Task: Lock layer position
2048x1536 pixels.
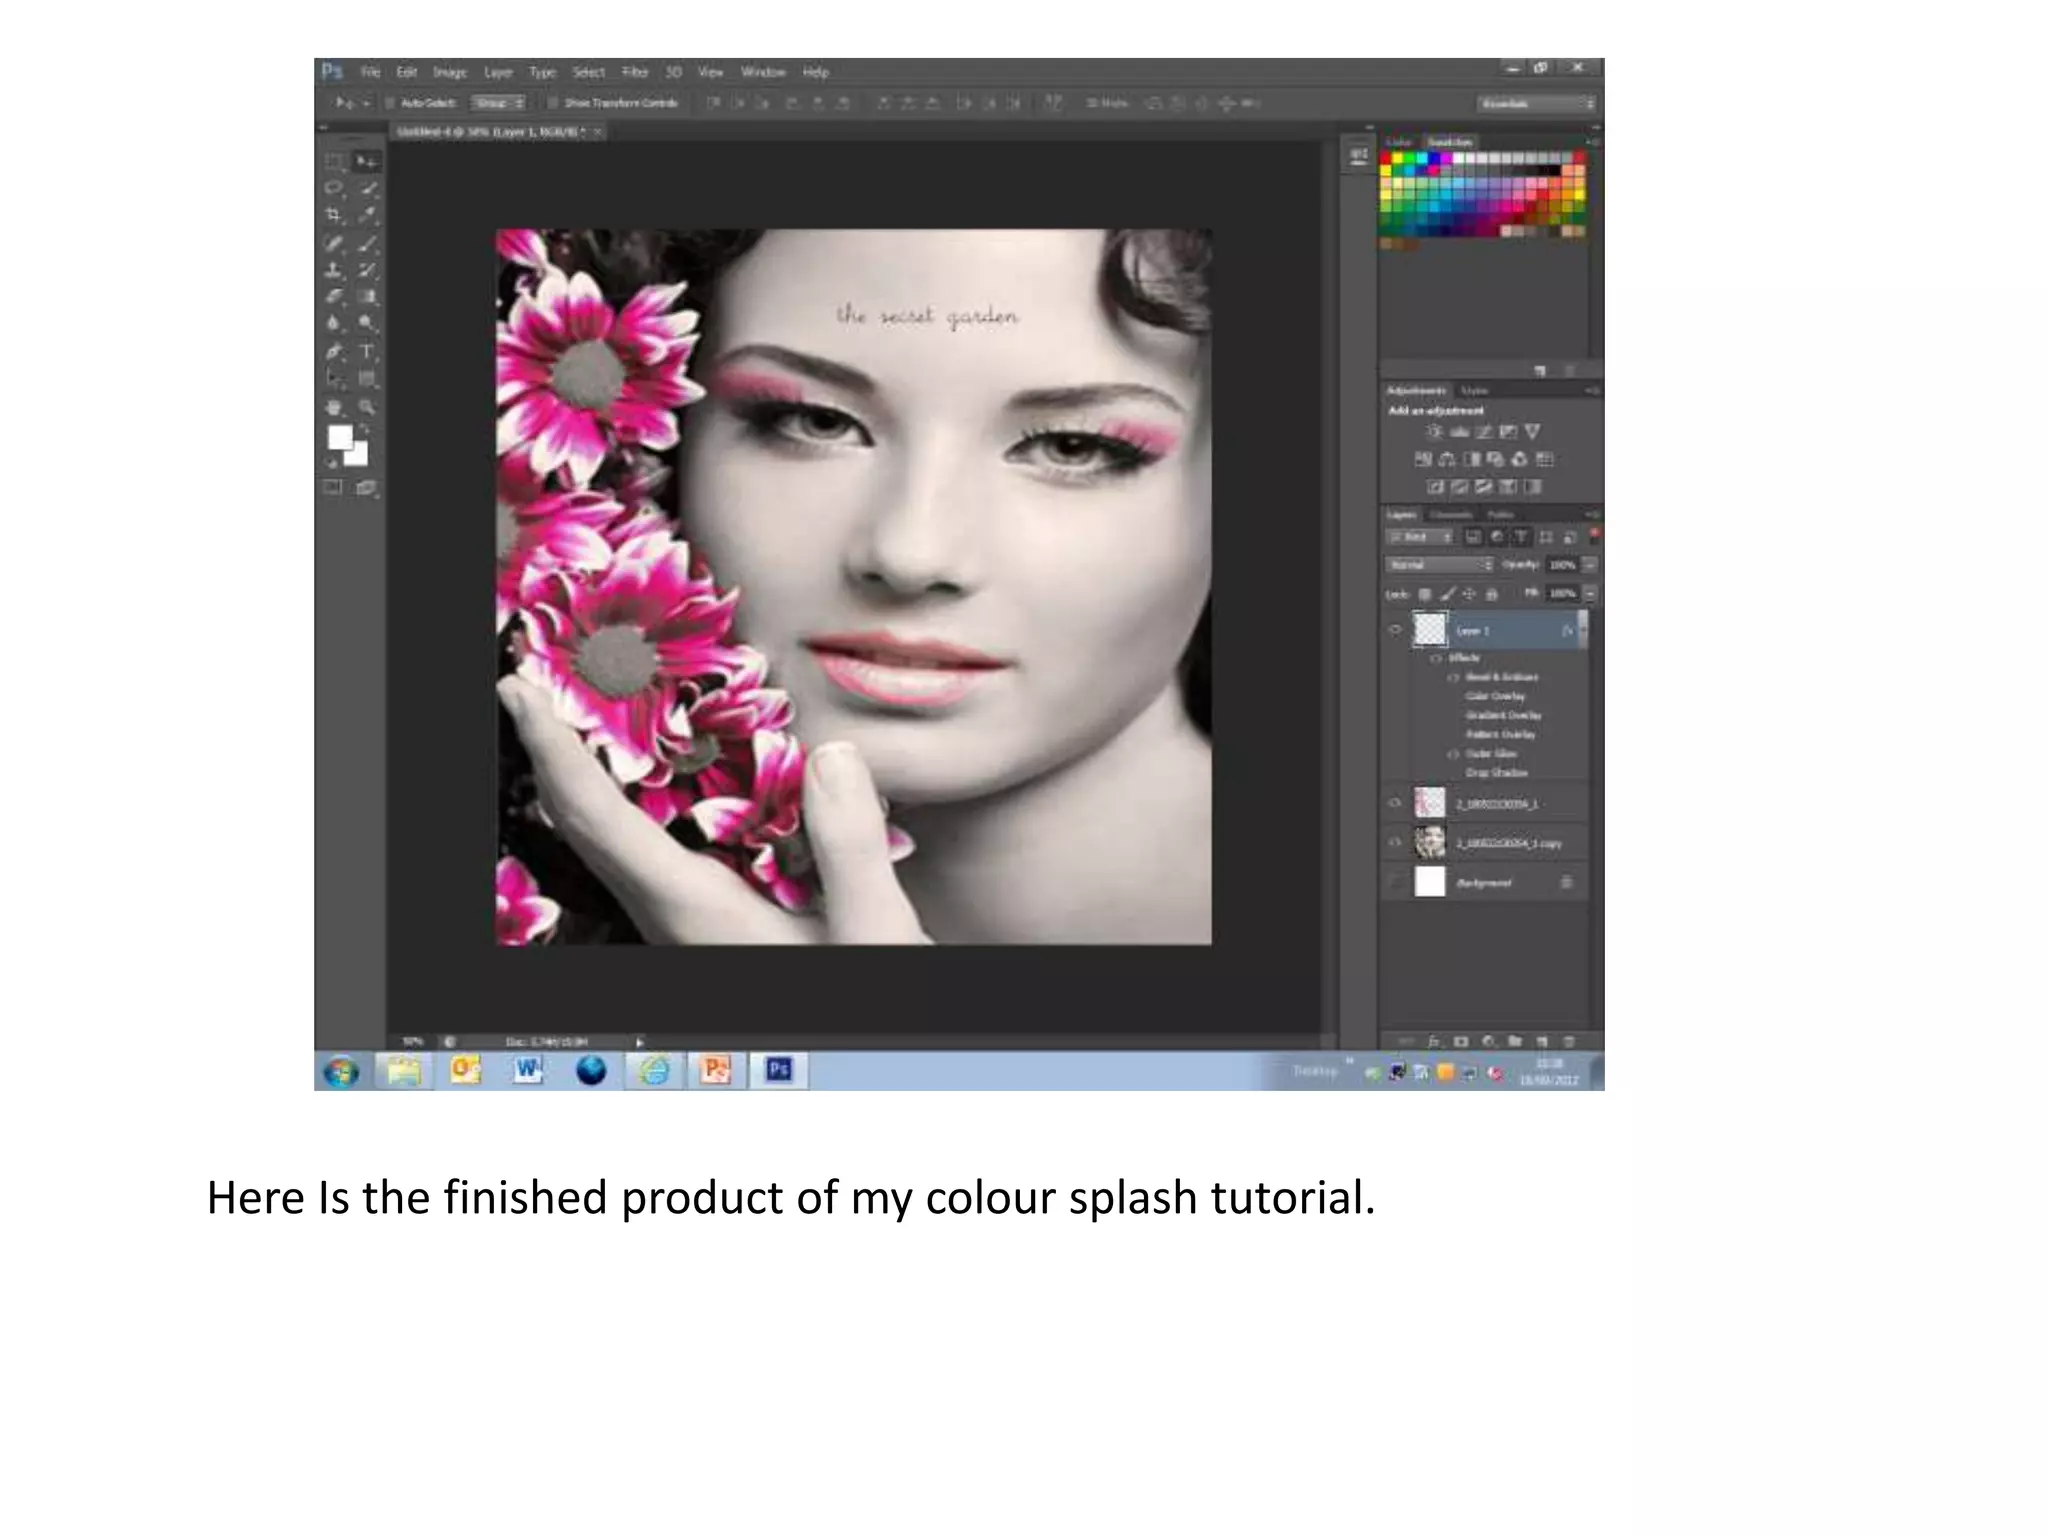Action: (x=1469, y=594)
